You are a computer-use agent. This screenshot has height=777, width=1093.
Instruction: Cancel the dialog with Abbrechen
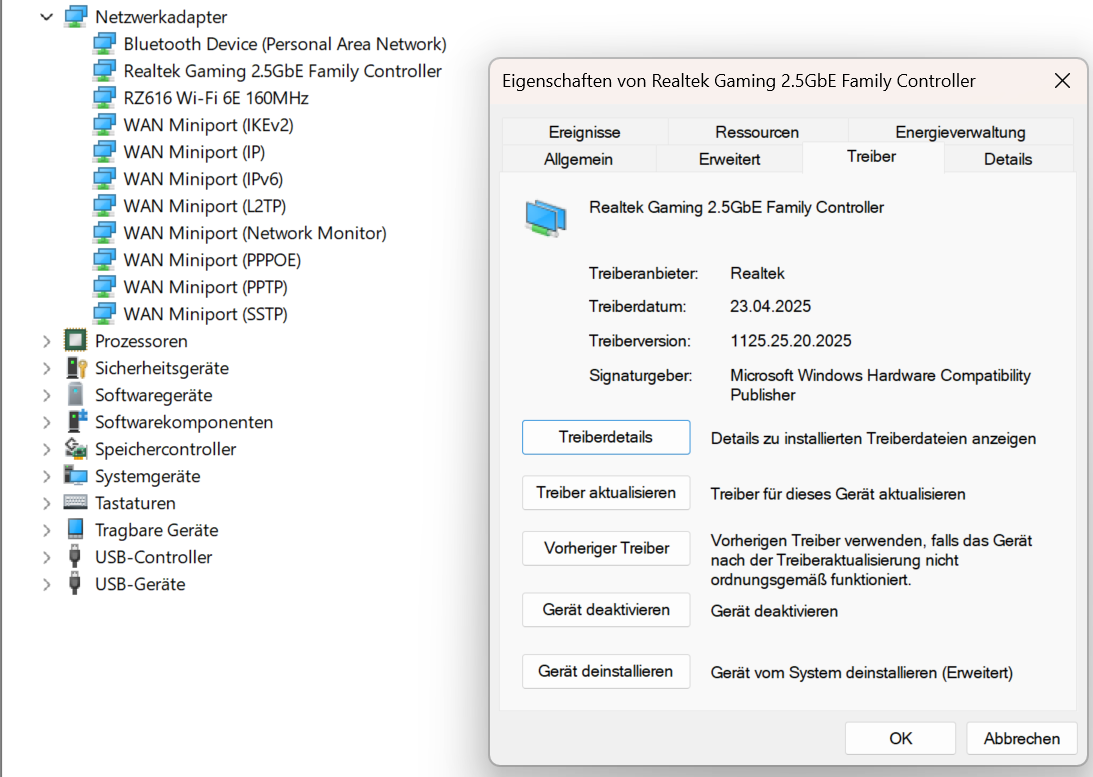click(1021, 738)
